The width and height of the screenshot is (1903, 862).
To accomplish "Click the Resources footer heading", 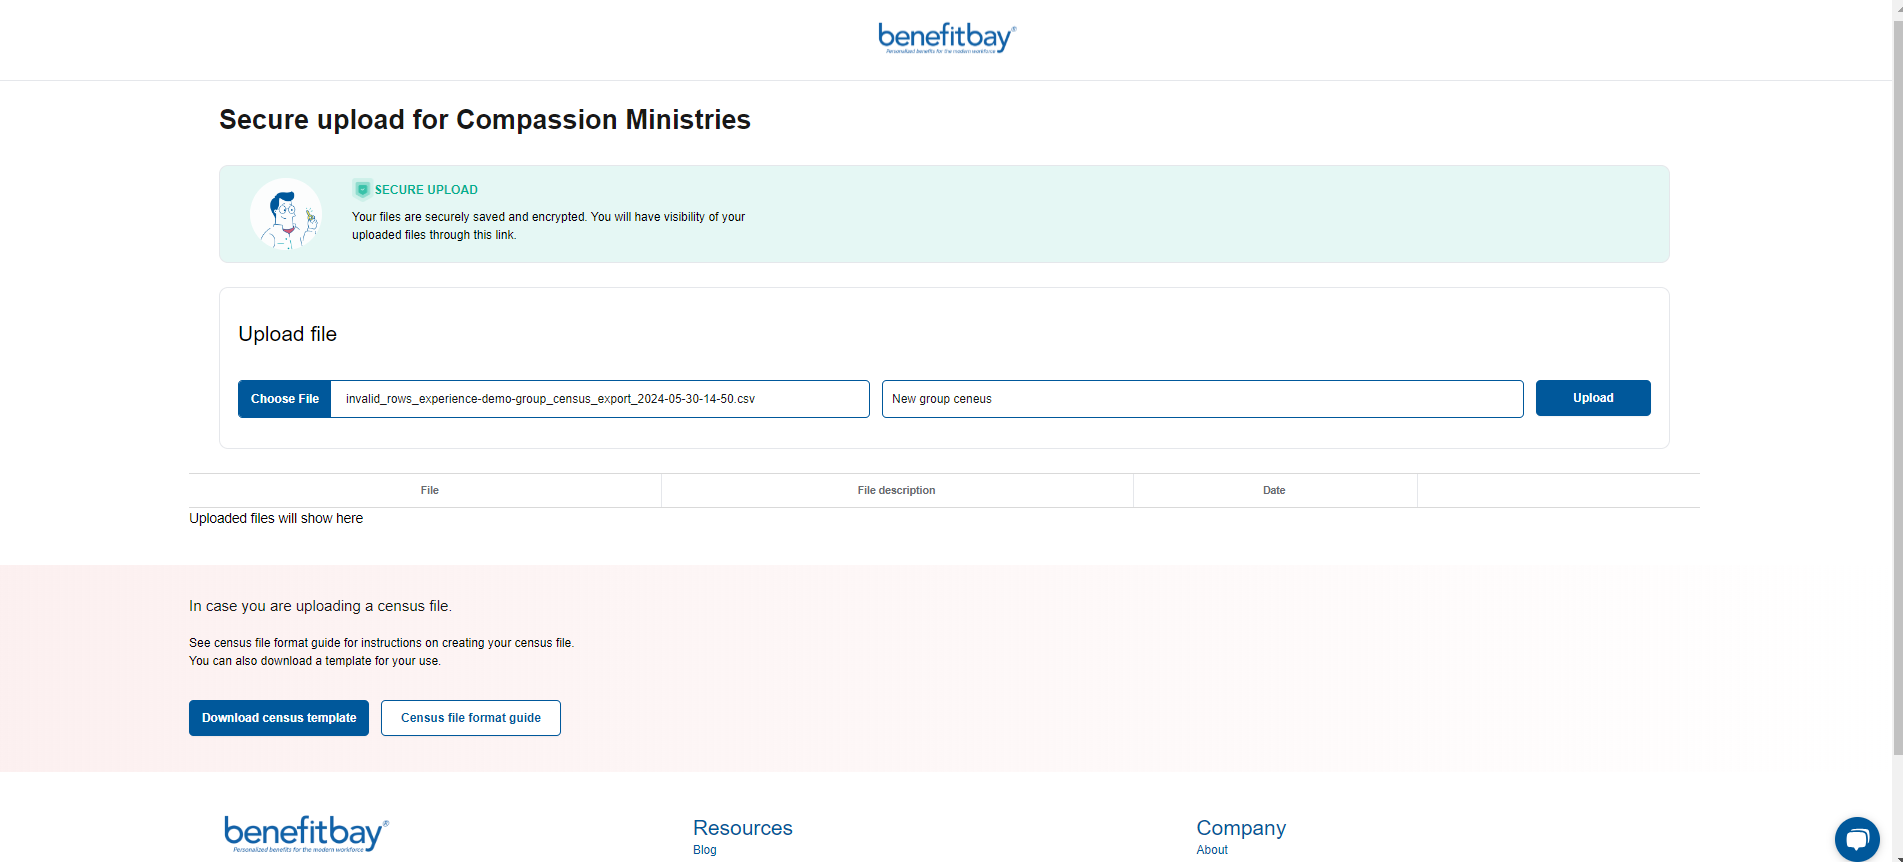I will [x=743, y=828].
